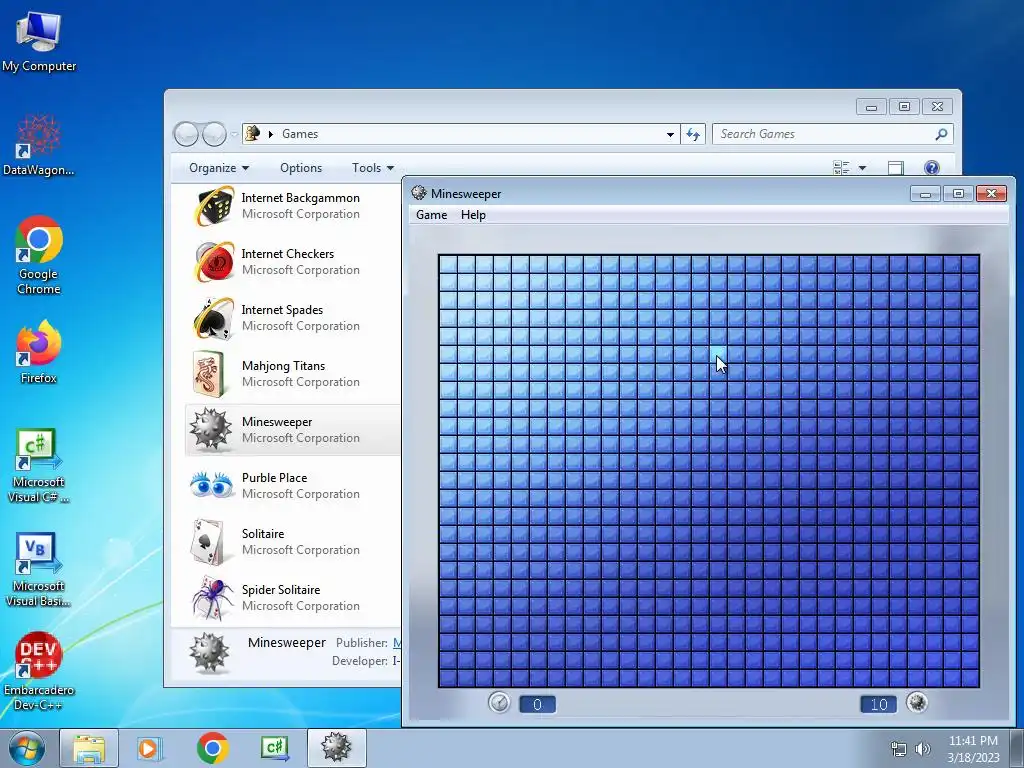Viewport: 1024px width, 768px height.
Task: Expand the Organize dropdown
Action: [x=219, y=168]
